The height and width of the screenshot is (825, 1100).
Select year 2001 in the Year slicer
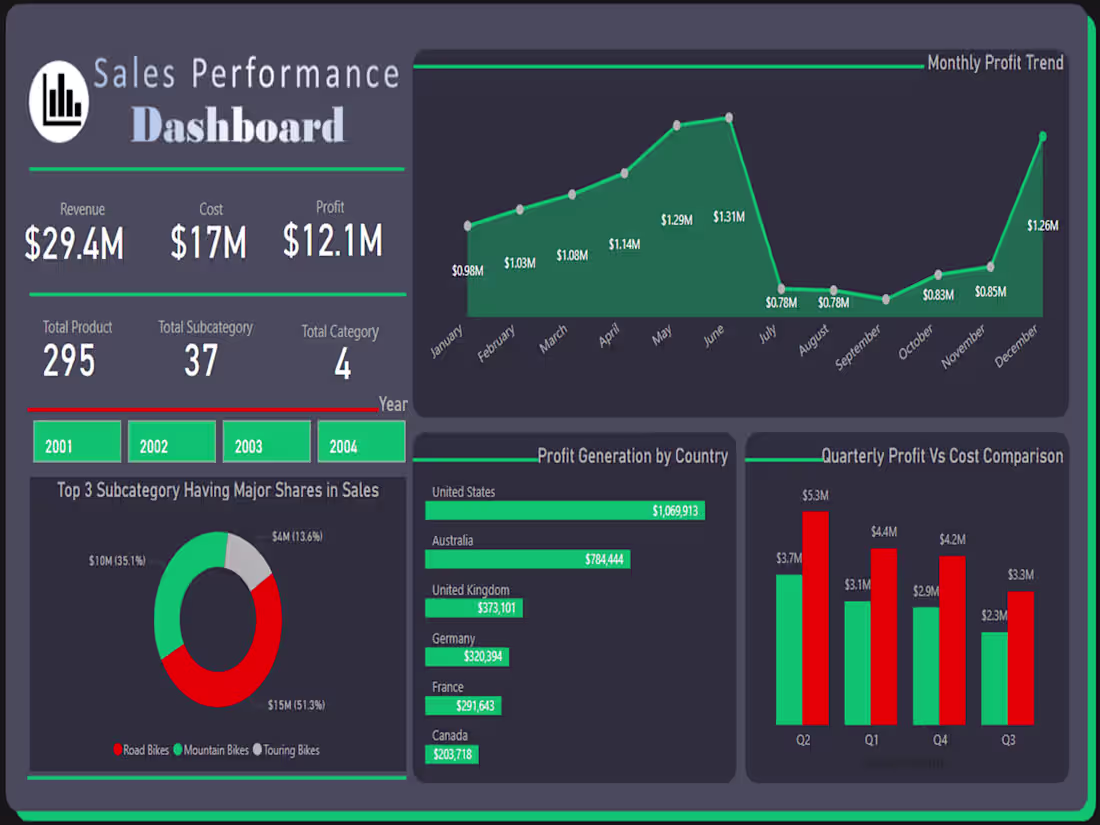point(76,441)
